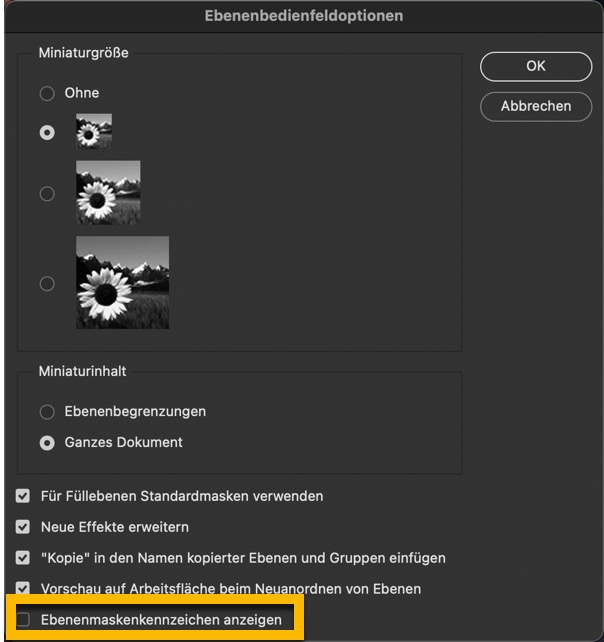This screenshot has width=604, height=642.
Task: Click the Abbrechen button
Action: click(536, 106)
